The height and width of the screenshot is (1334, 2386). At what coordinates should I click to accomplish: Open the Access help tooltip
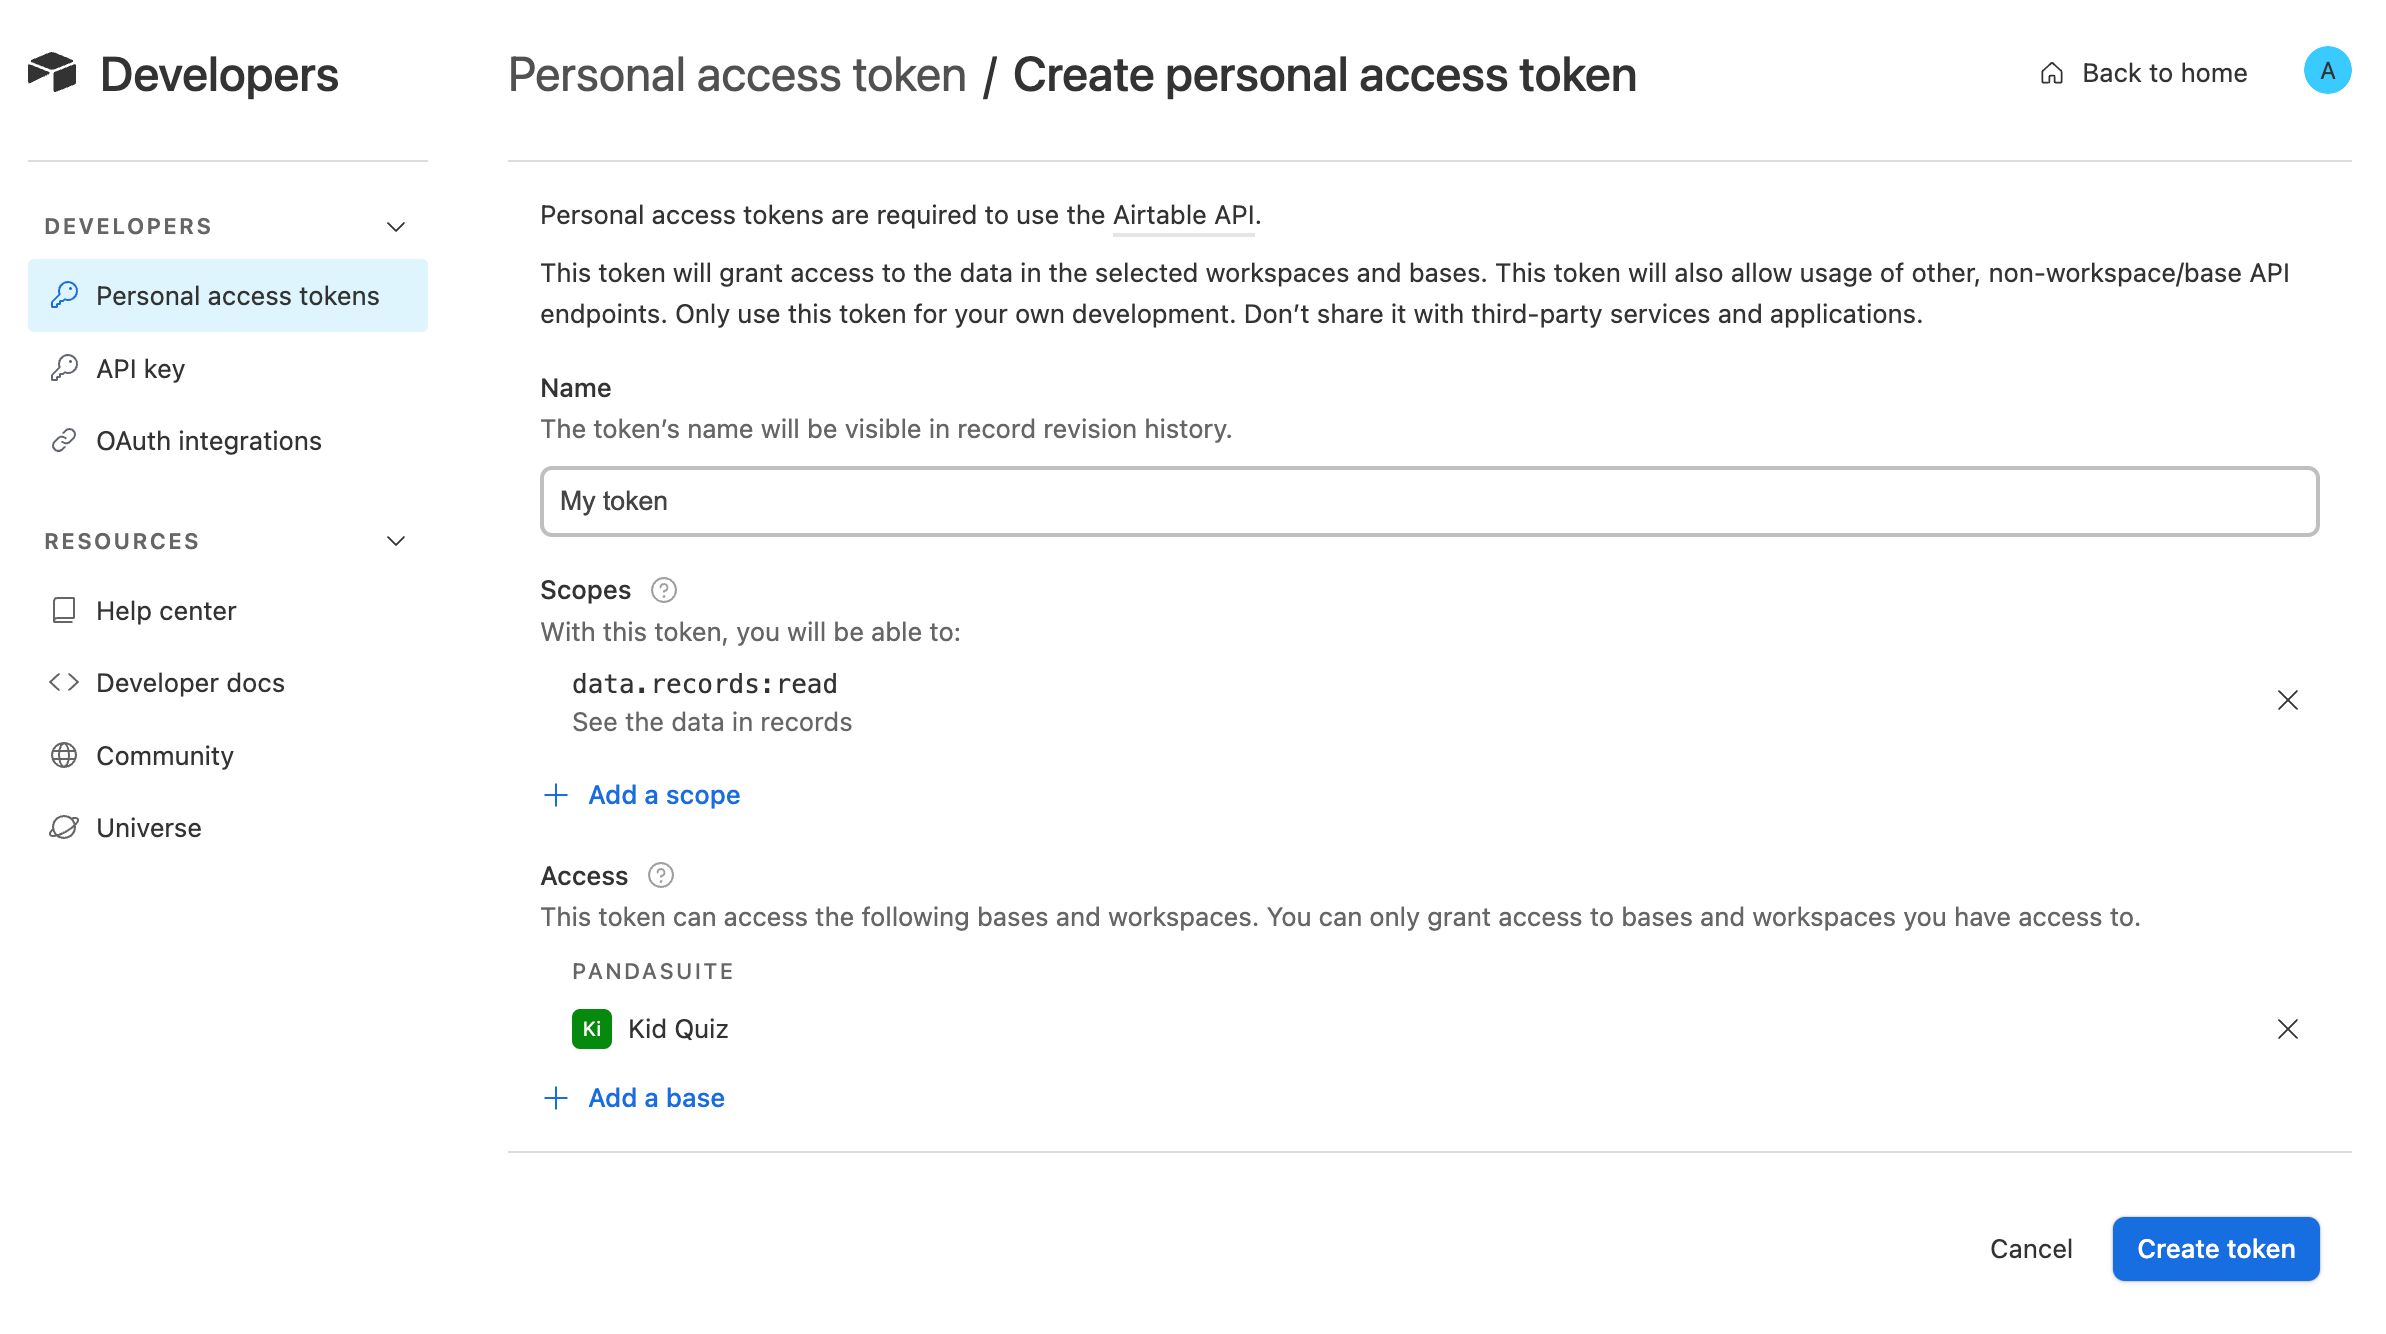(662, 875)
